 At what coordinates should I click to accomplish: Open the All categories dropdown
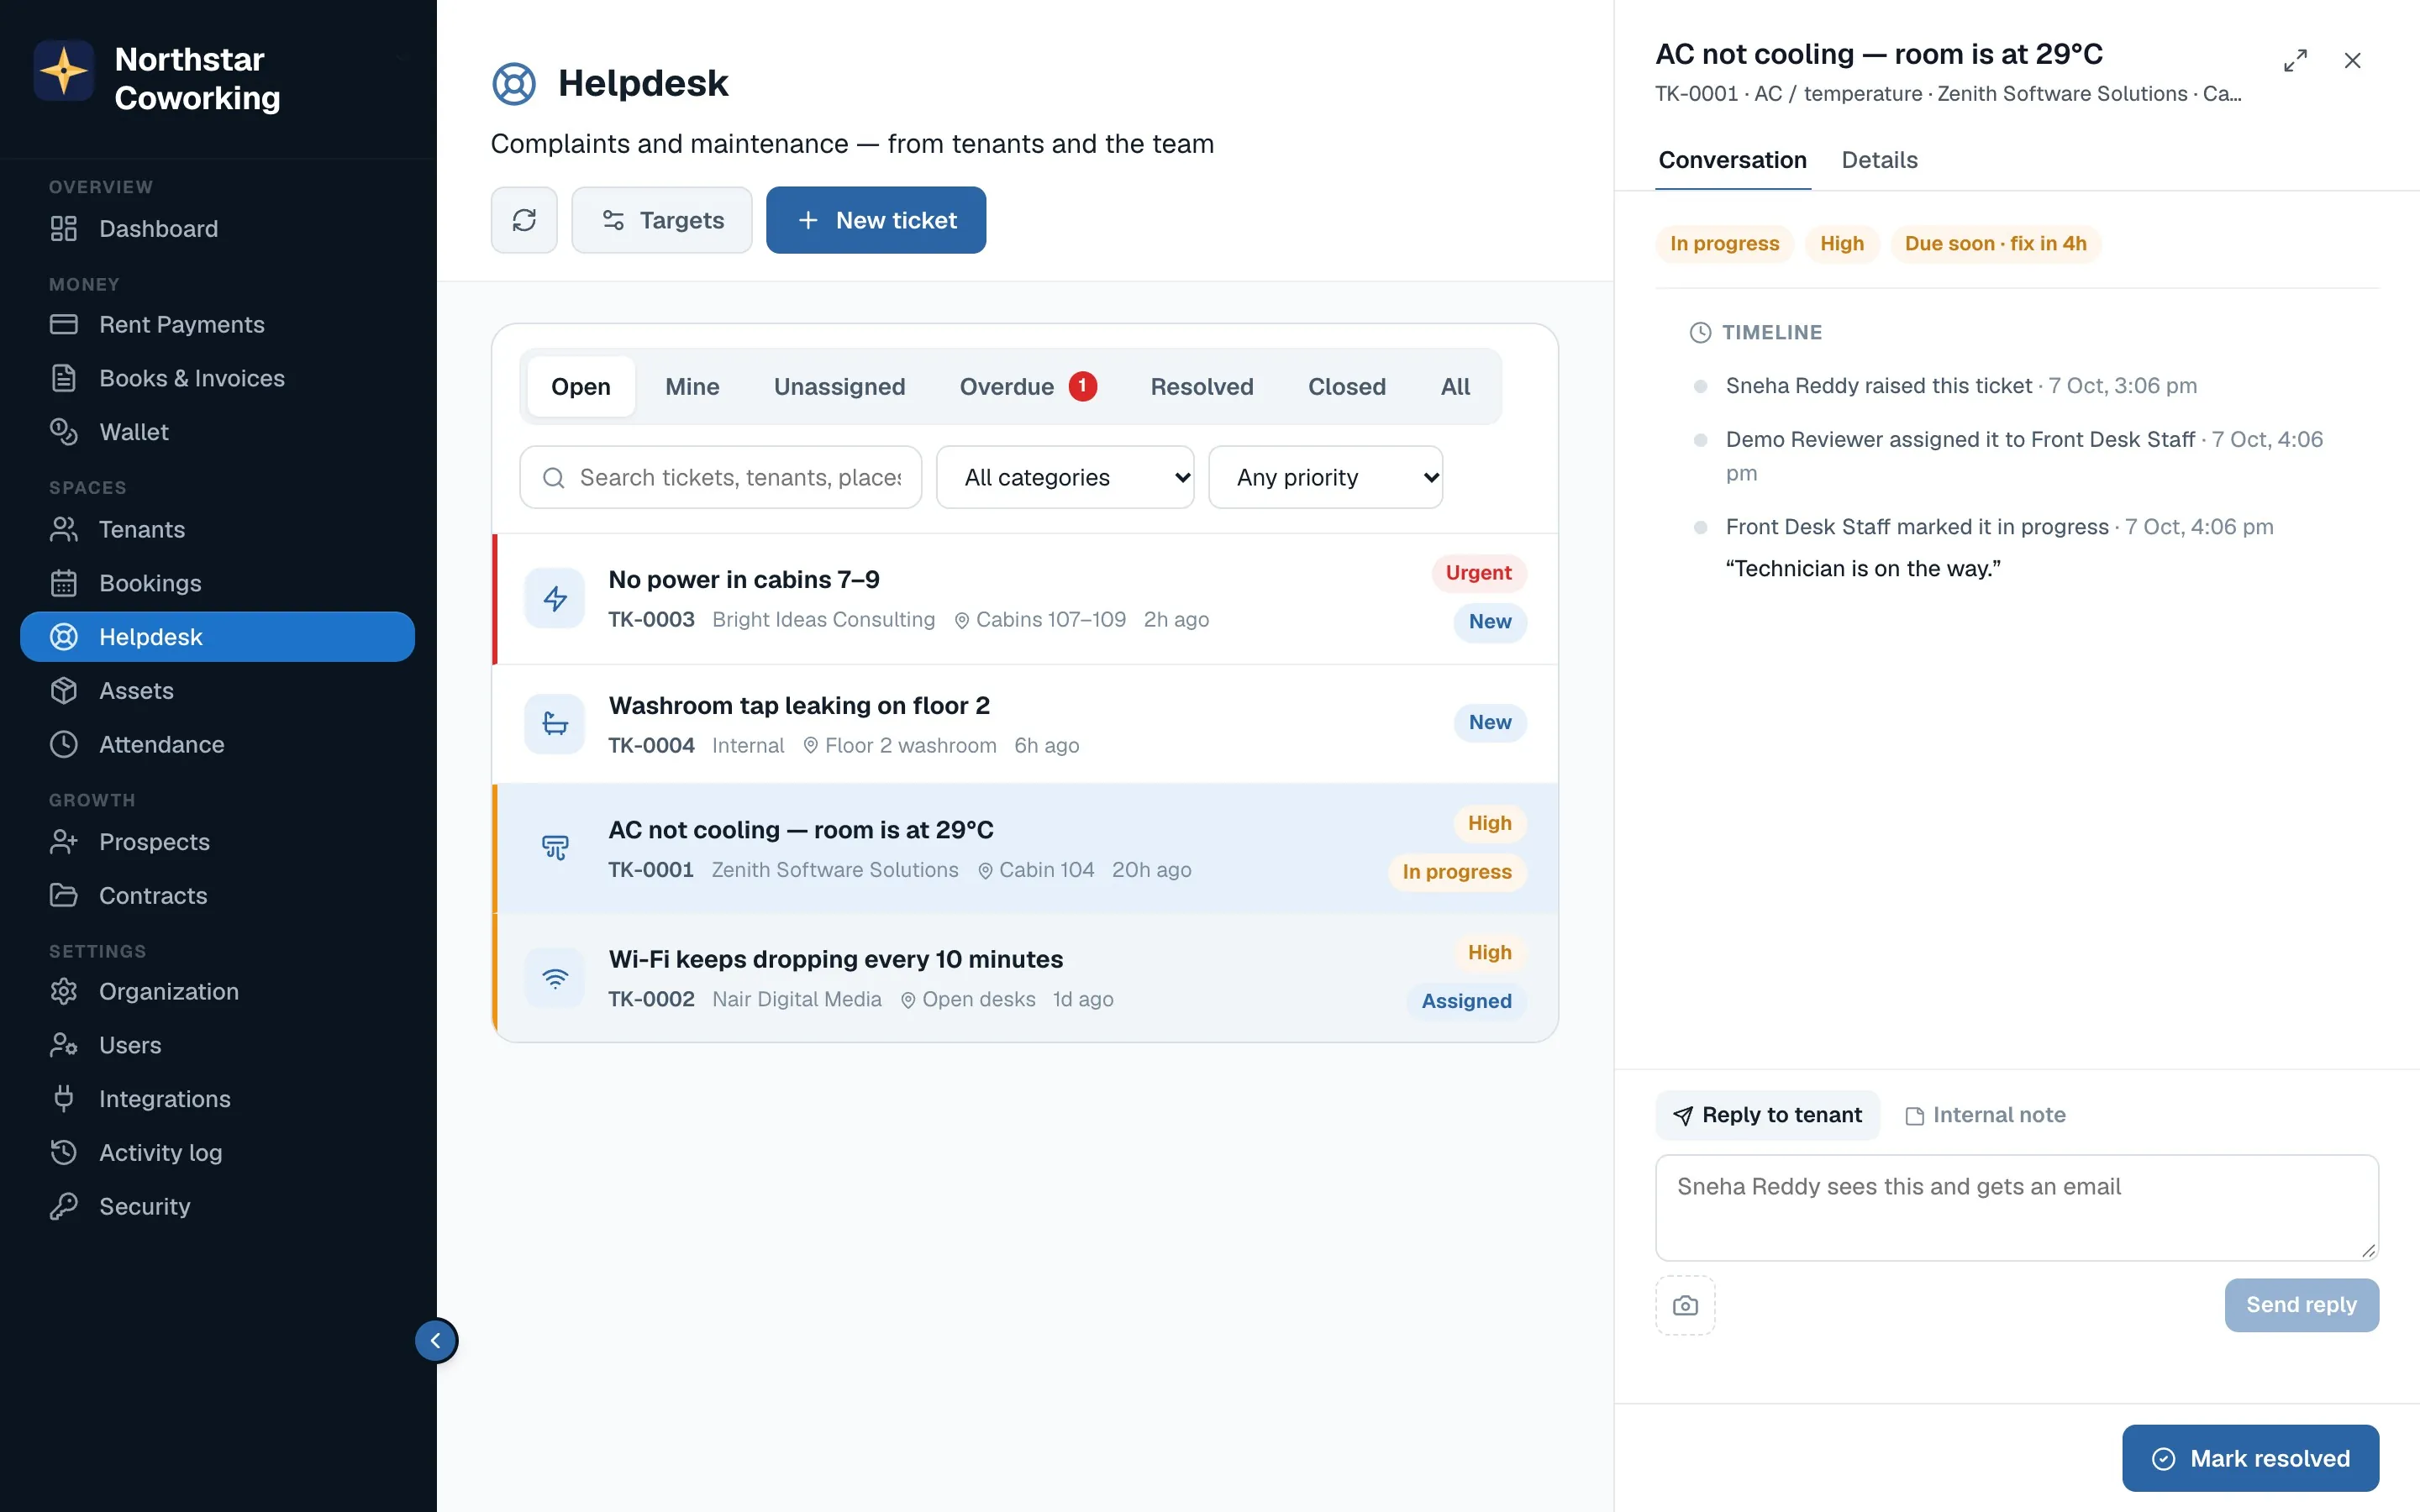(1065, 477)
